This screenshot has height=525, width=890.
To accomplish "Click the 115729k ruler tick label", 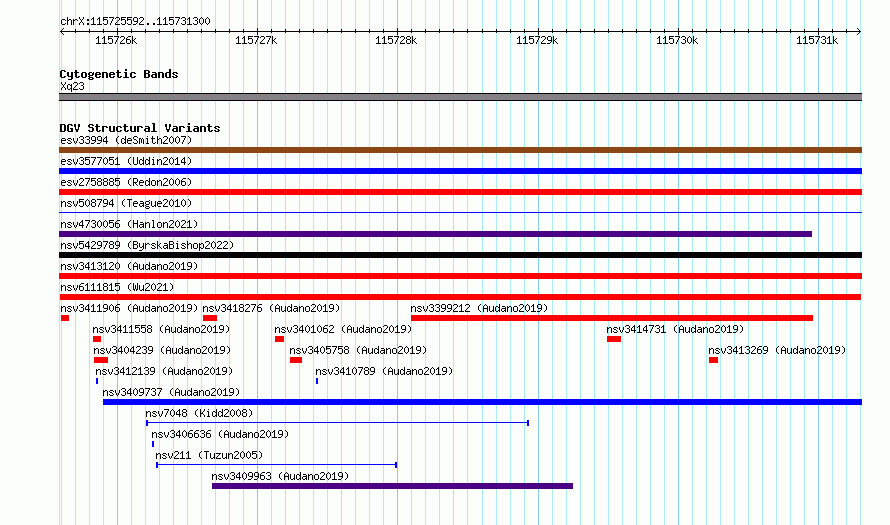I will 537,40.
